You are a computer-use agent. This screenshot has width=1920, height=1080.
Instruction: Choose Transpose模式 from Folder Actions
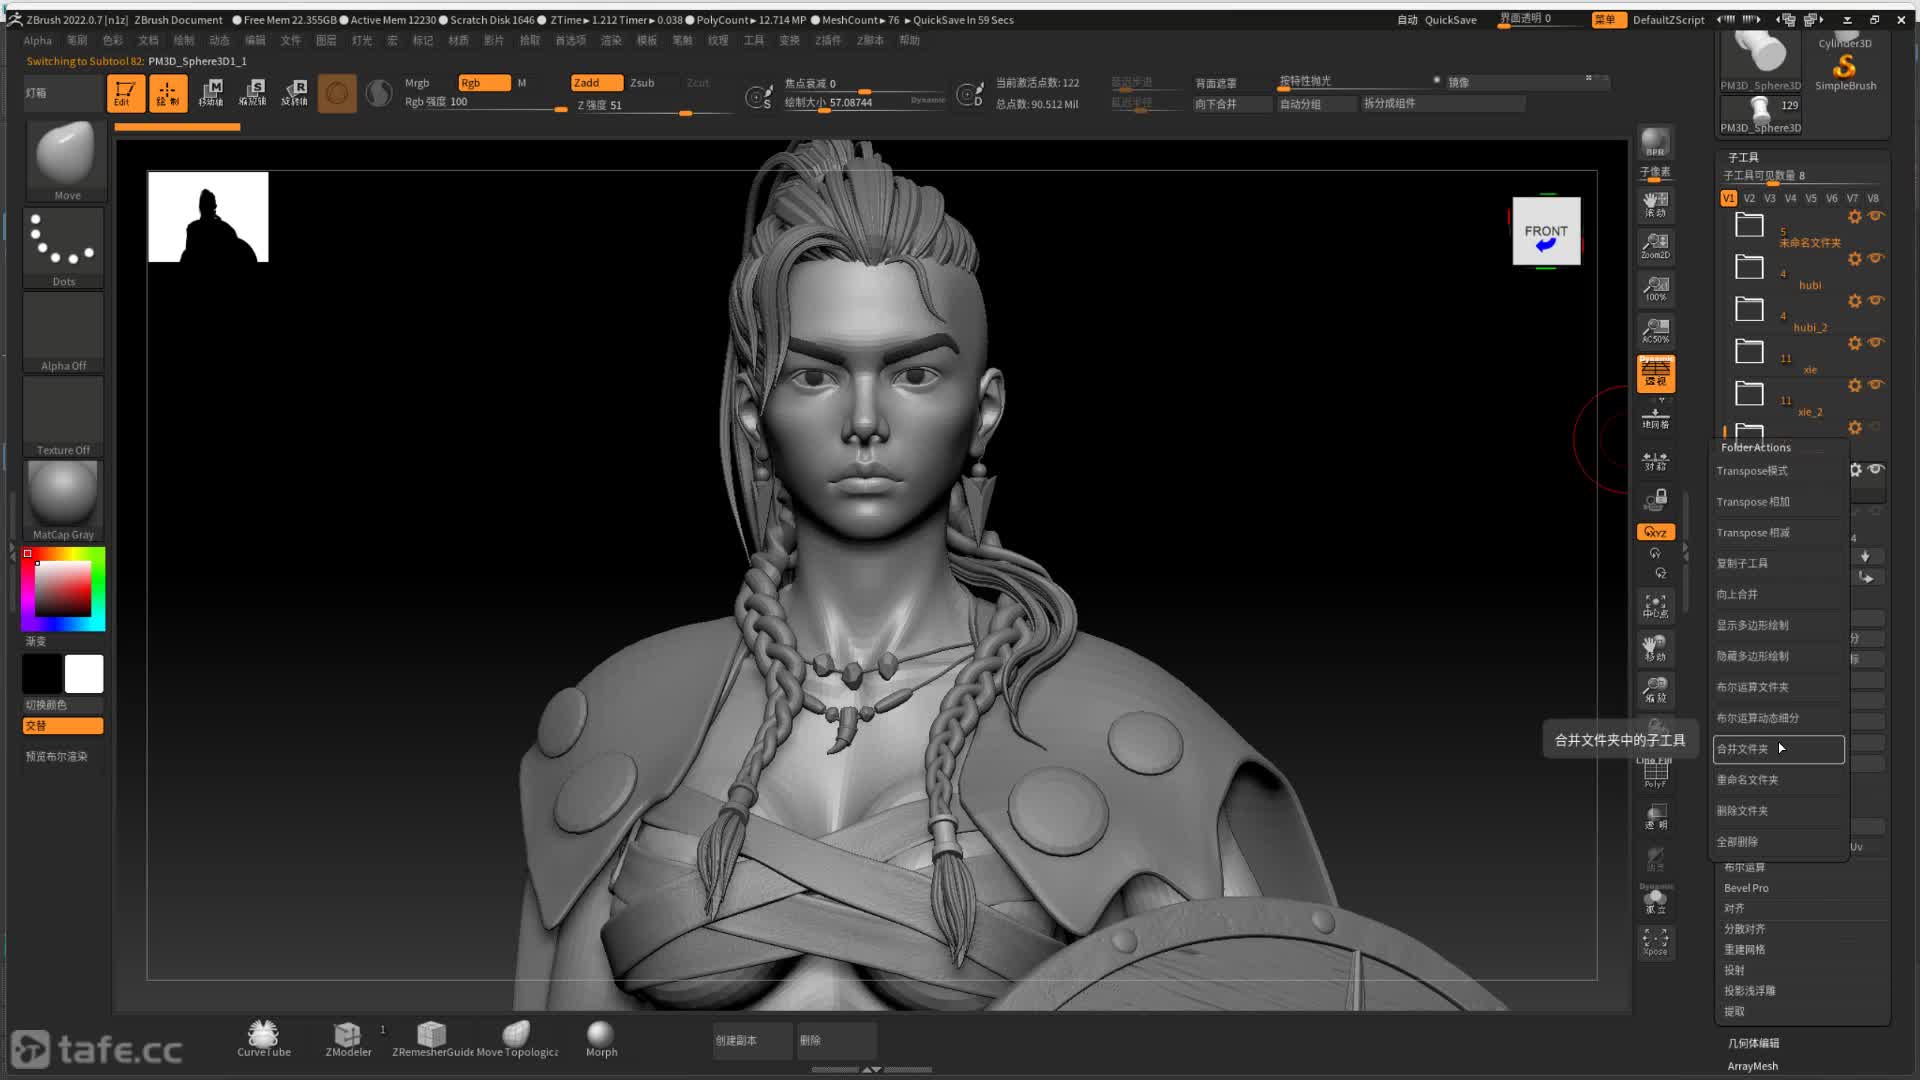point(1778,470)
